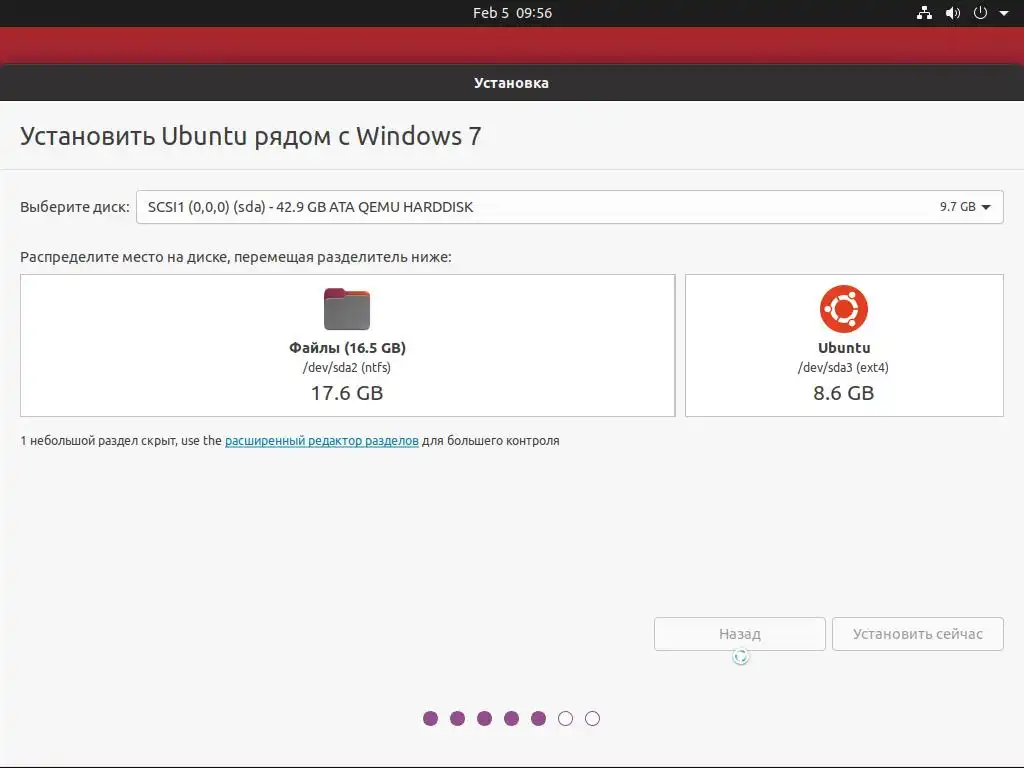Screen dimensions: 1024x768
Task: Click the last empty progress dot
Action: tap(592, 718)
